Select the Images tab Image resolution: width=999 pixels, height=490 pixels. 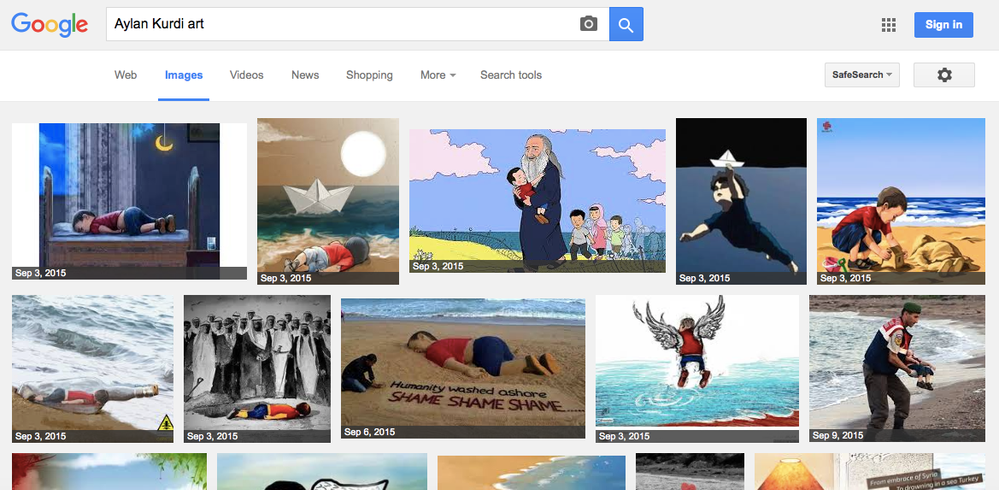[x=183, y=75]
